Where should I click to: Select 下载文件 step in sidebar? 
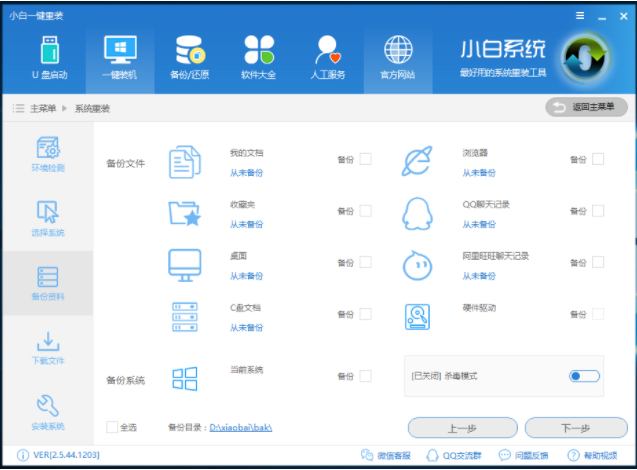47,347
